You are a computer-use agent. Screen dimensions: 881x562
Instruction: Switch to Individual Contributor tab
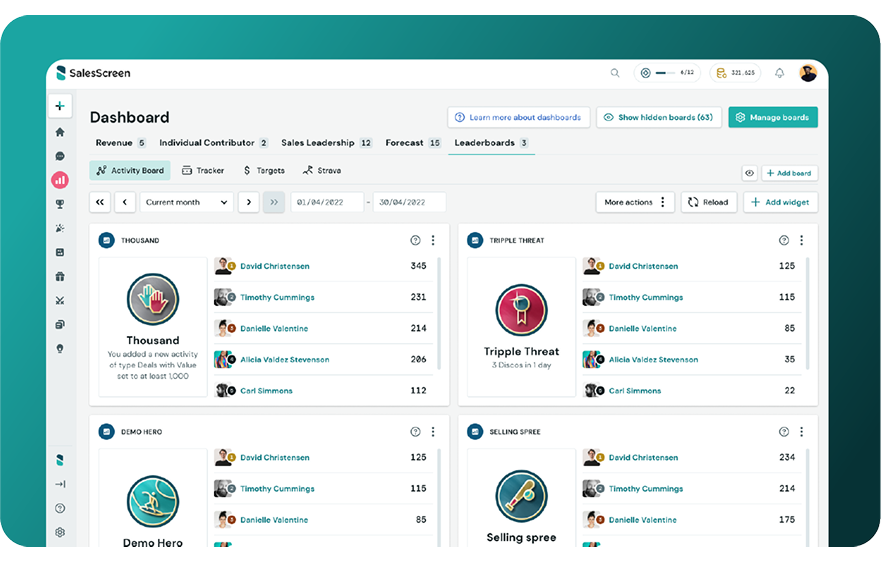tap(214, 143)
